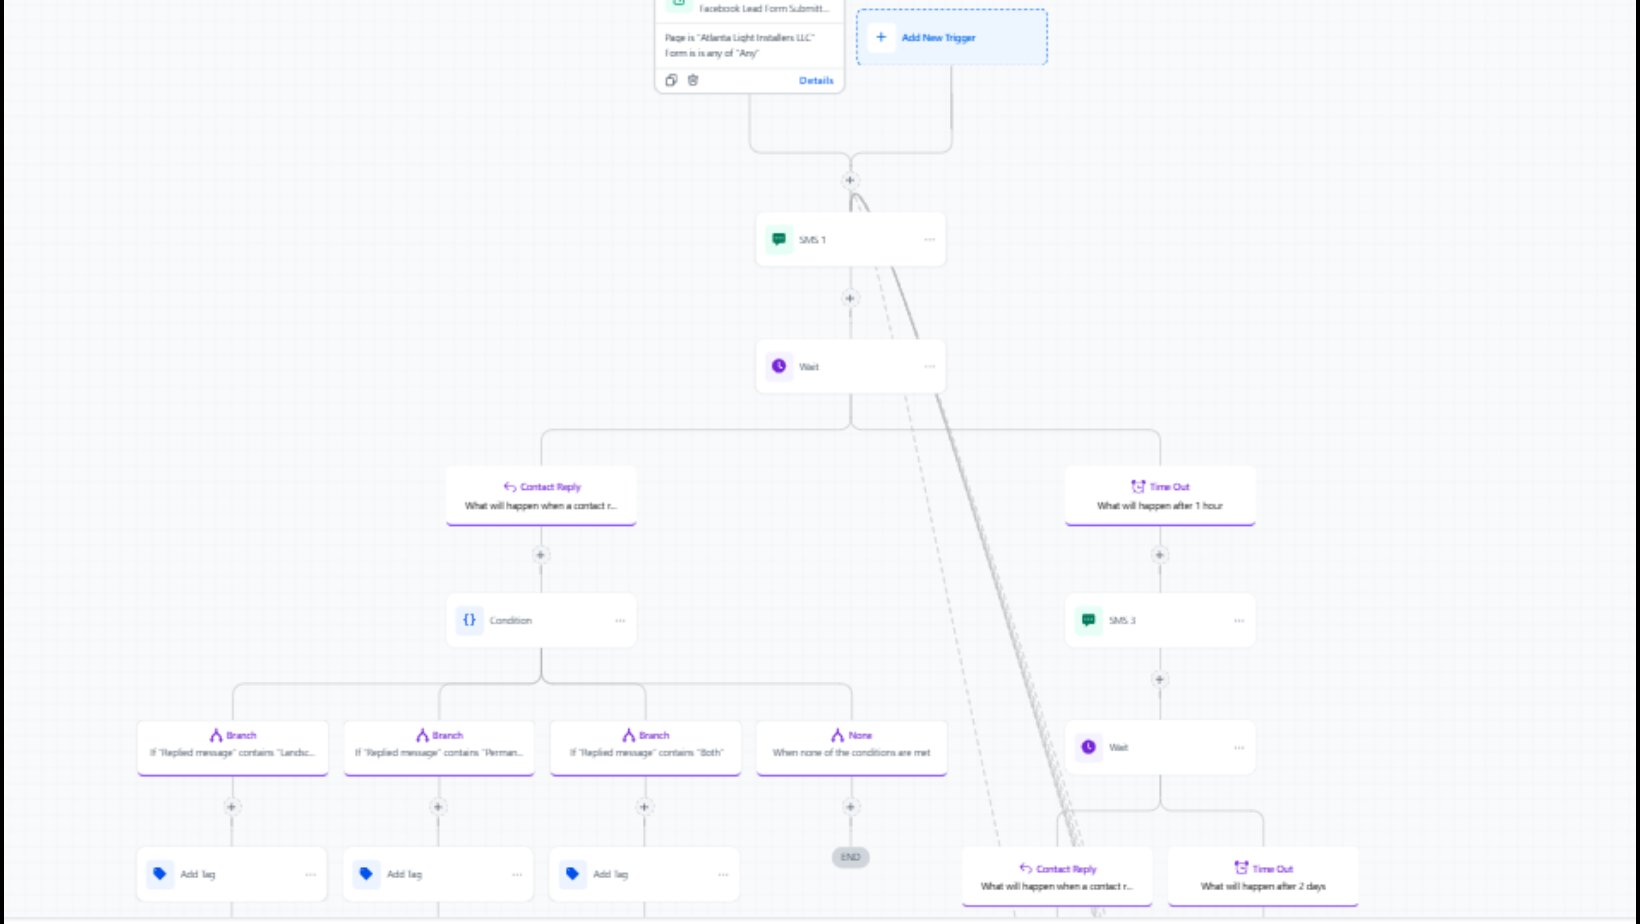
Task: Add a step under the None branch
Action: click(850, 807)
